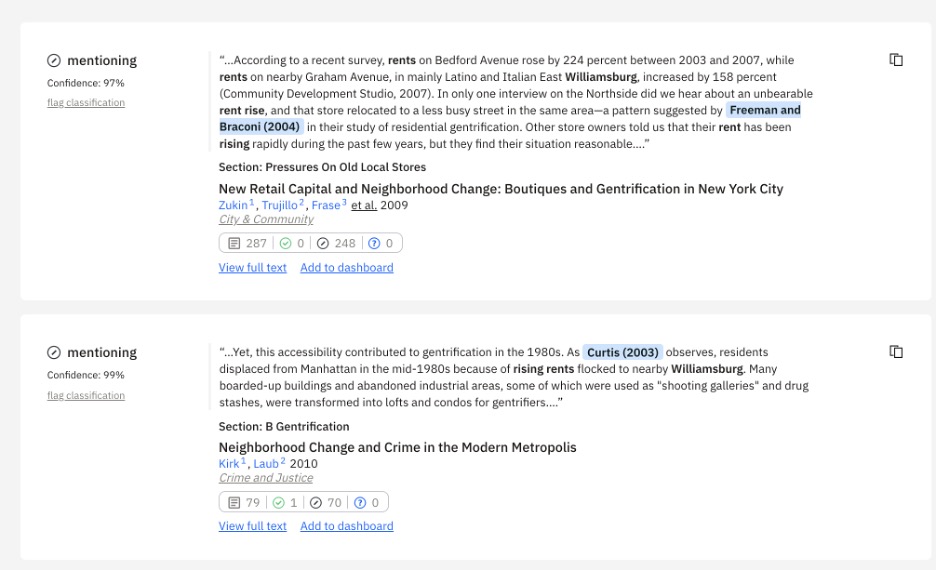This screenshot has width=936, height=570.
Task: Click the Confidence: 97% label
Action: [x=86, y=83]
